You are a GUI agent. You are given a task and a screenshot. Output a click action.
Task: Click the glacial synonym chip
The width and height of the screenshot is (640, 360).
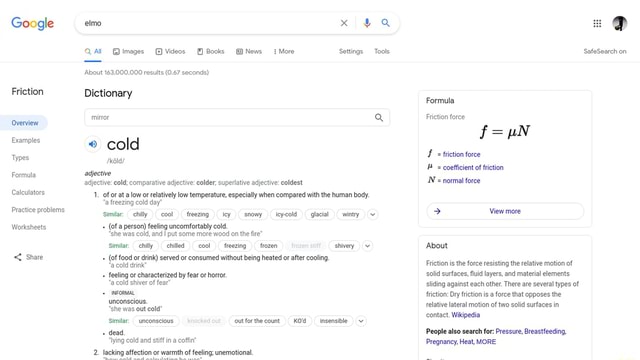coord(320,214)
